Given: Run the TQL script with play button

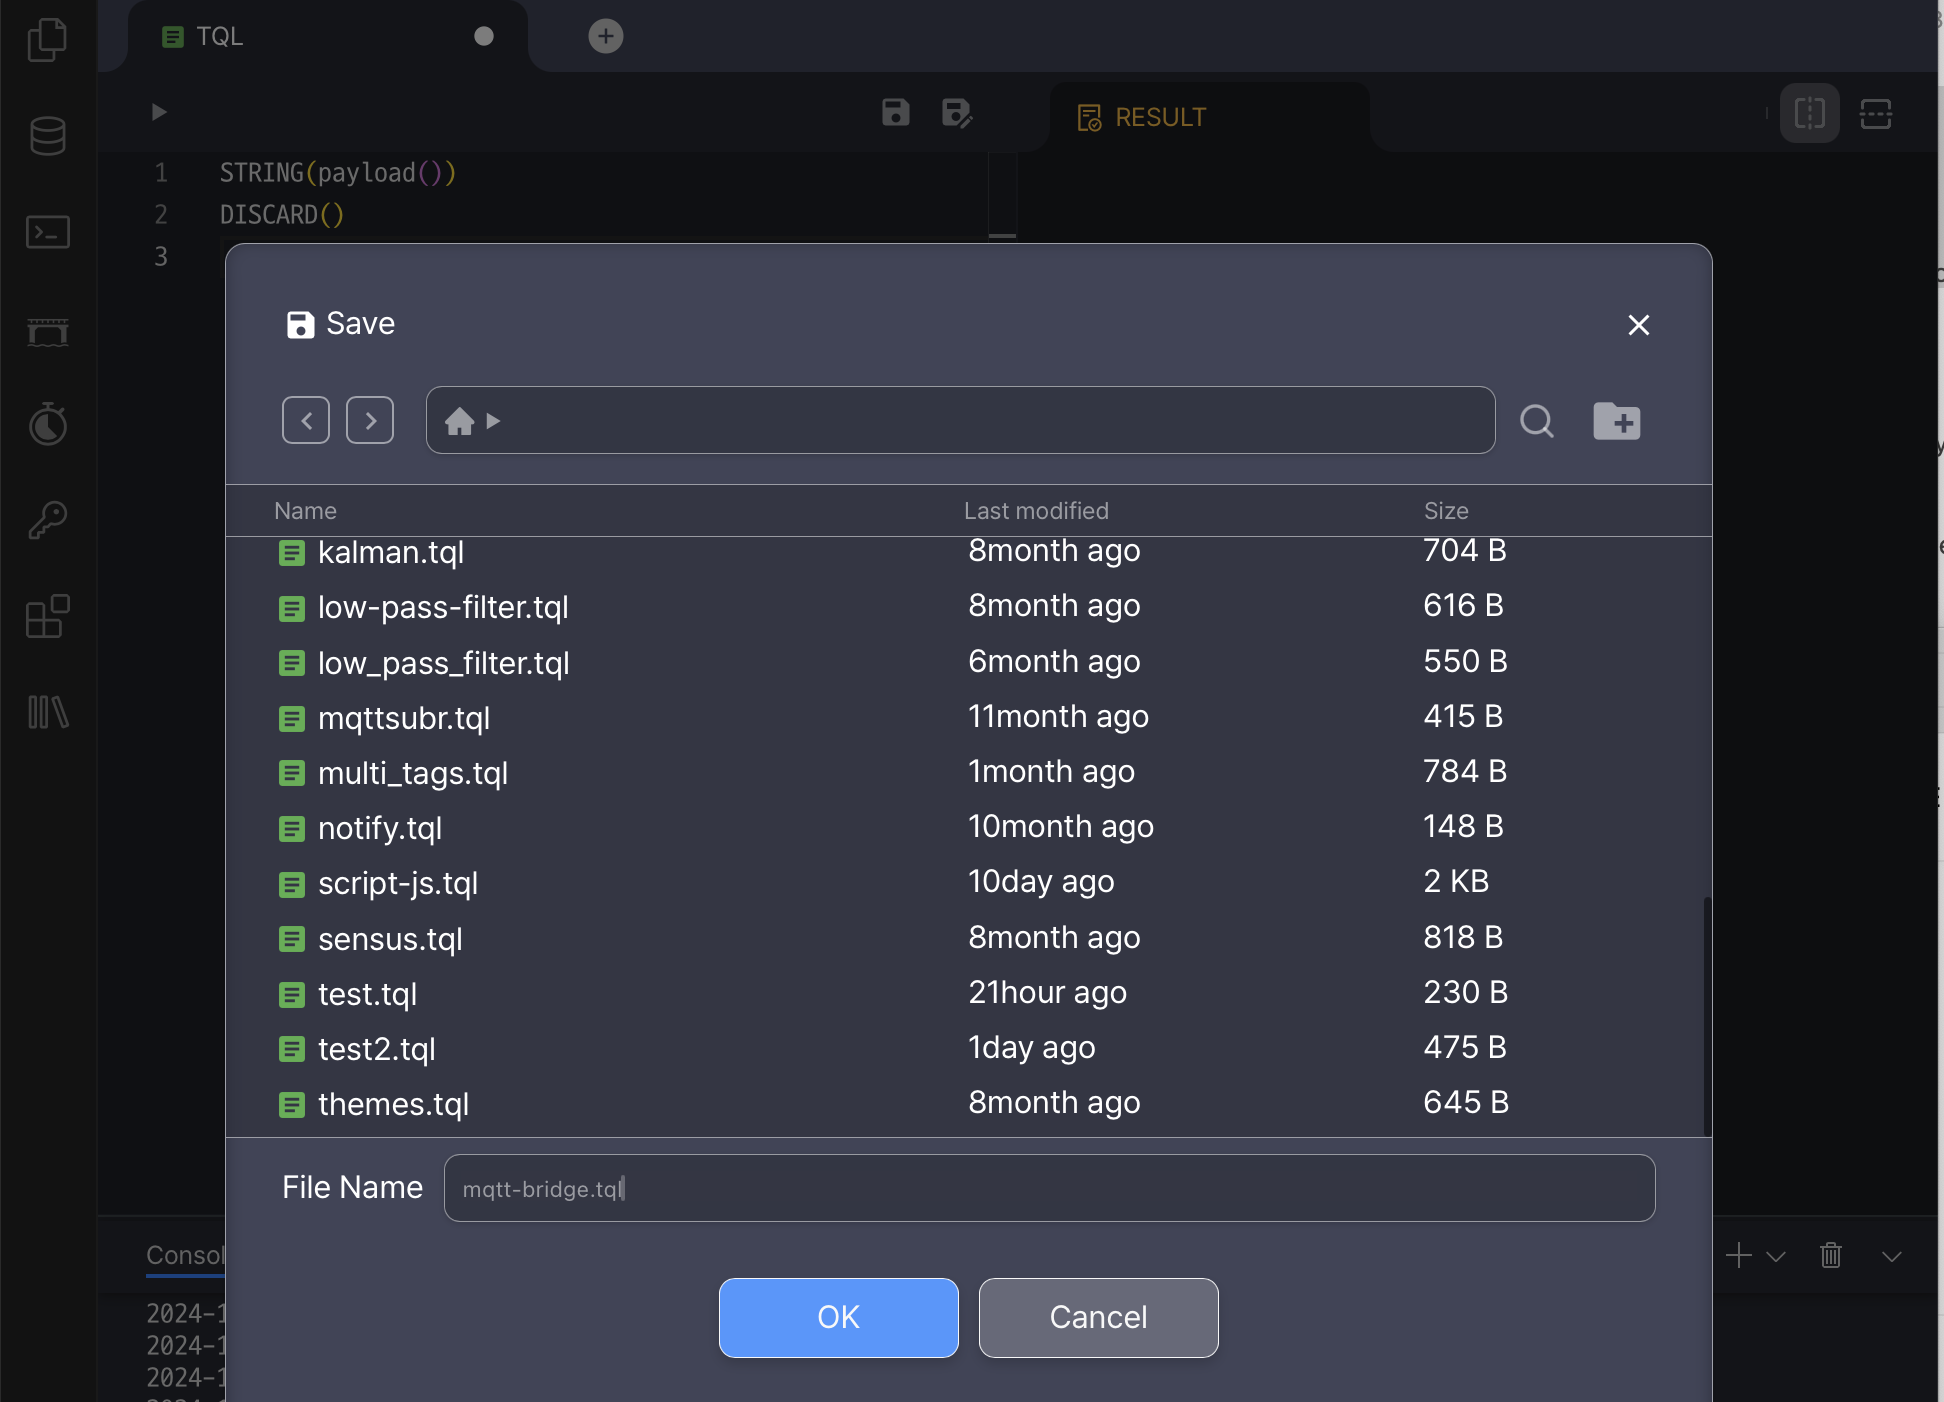Looking at the screenshot, I should click(x=158, y=112).
